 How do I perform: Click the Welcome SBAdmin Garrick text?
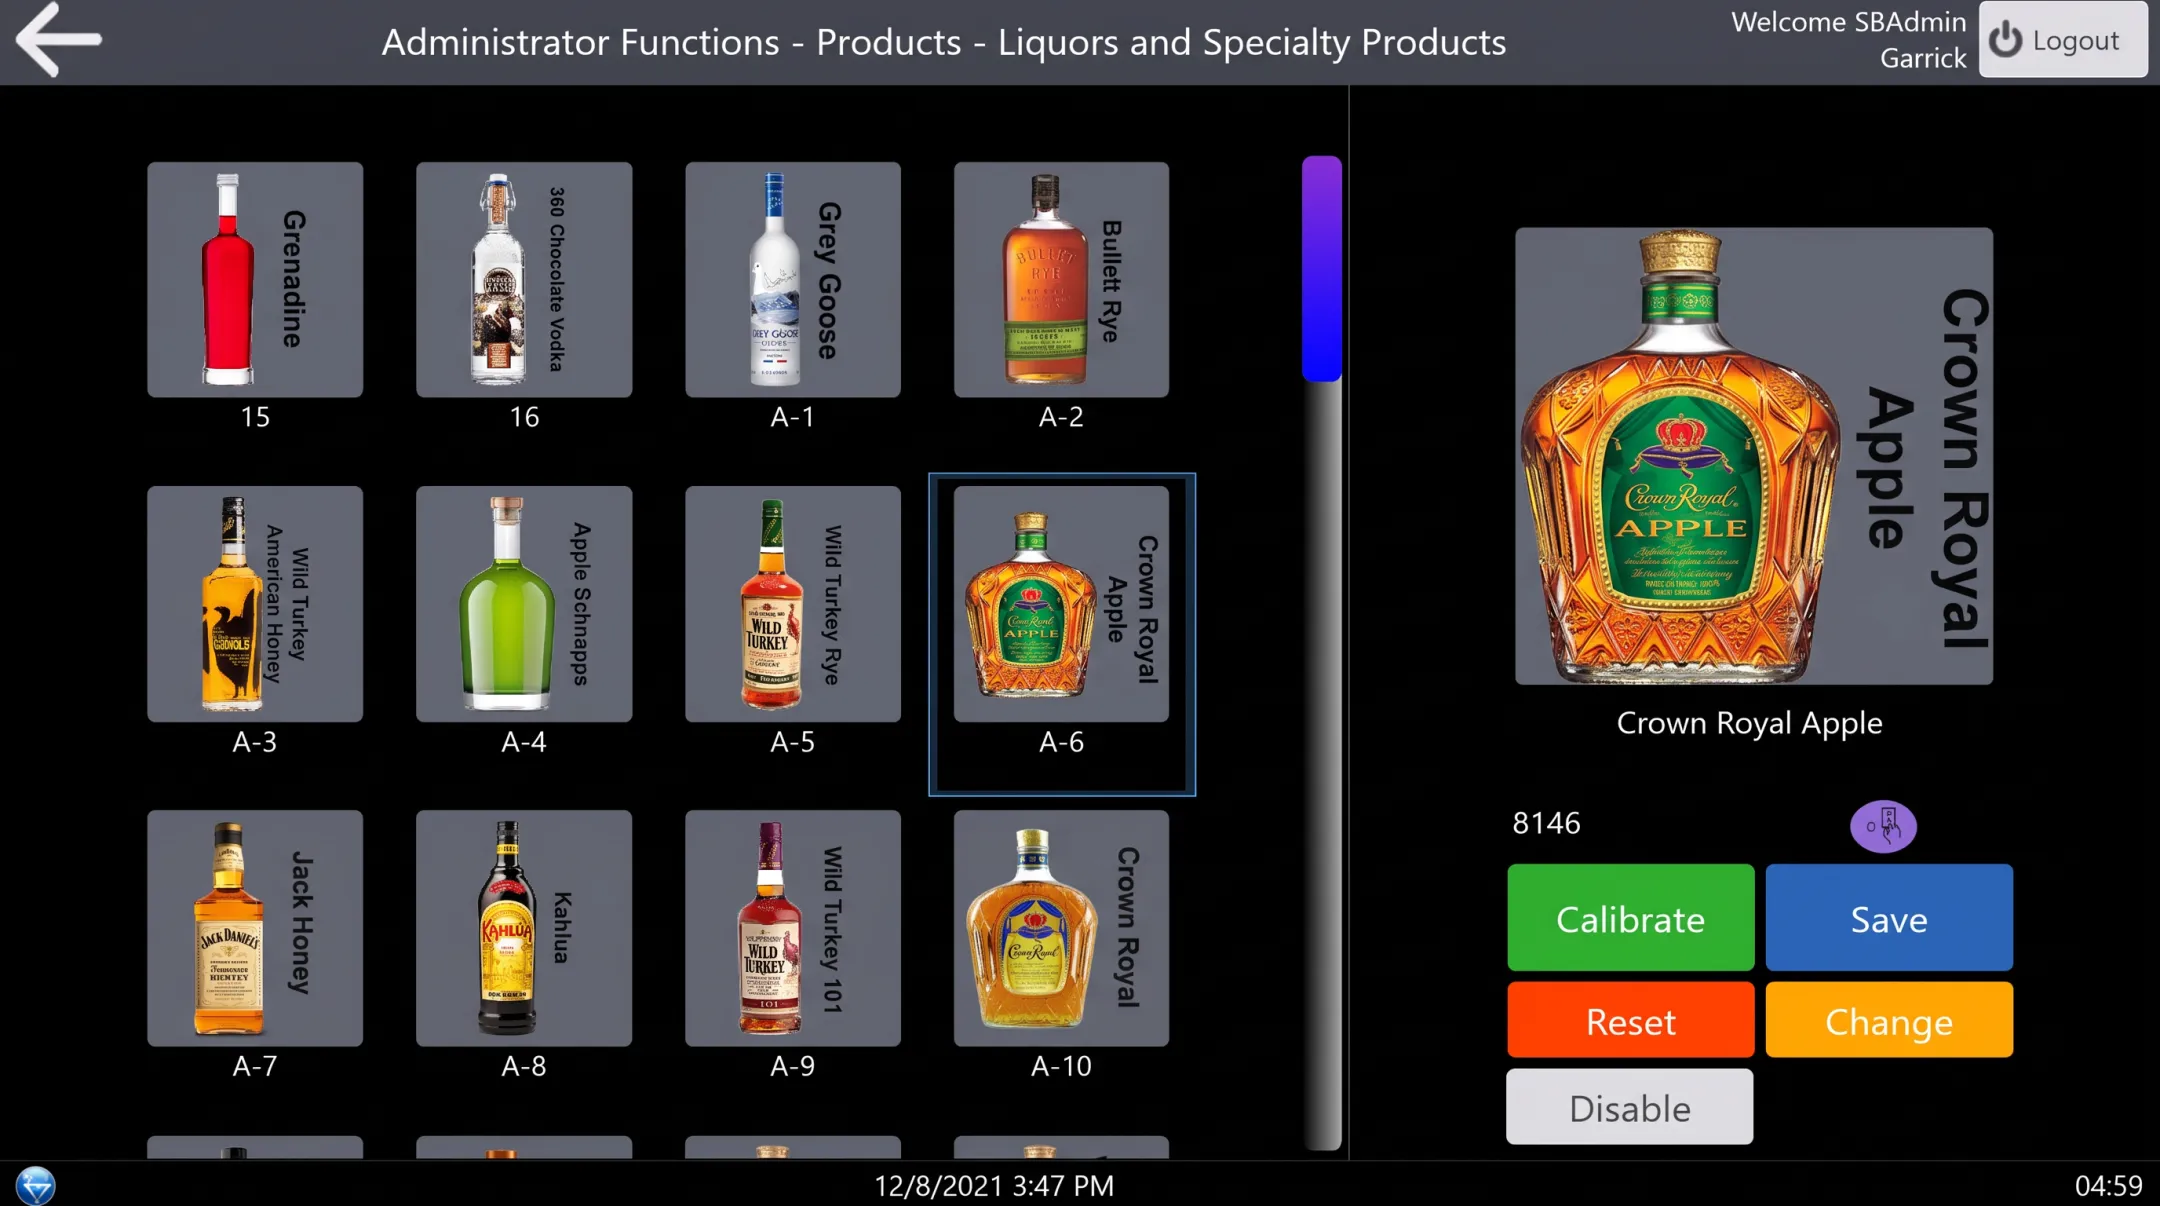[1849, 40]
